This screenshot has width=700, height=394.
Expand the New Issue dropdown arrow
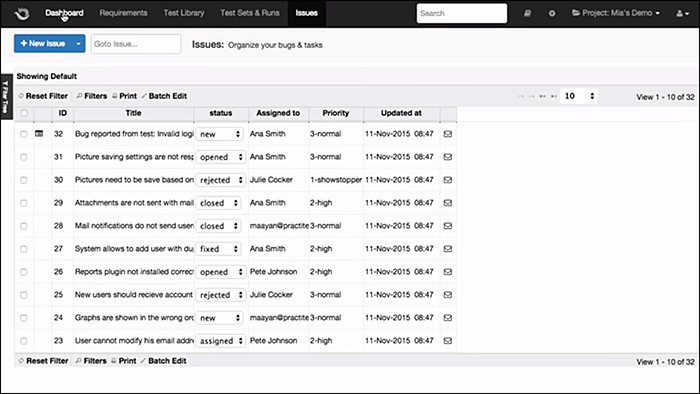(x=78, y=44)
